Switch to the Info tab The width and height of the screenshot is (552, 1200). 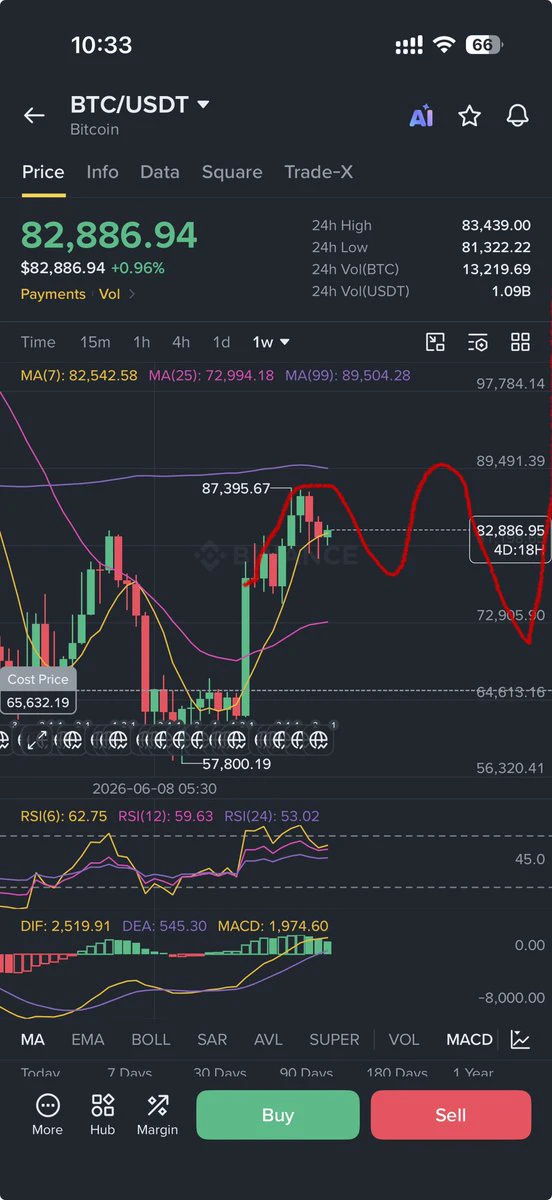[102, 172]
